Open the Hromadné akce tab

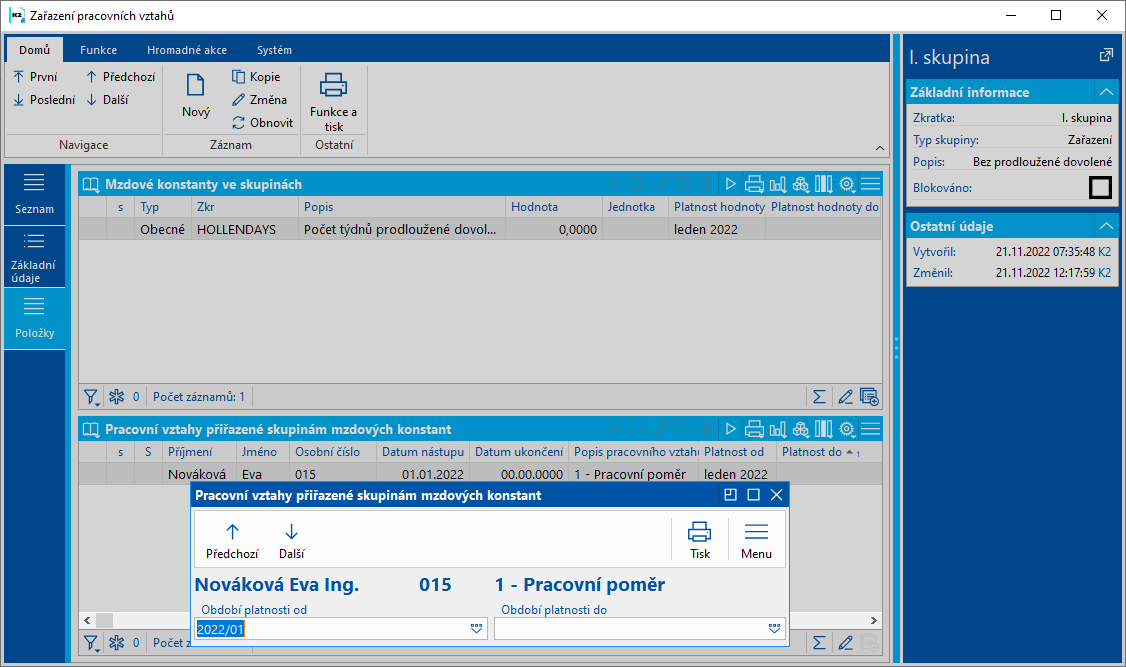pos(187,50)
